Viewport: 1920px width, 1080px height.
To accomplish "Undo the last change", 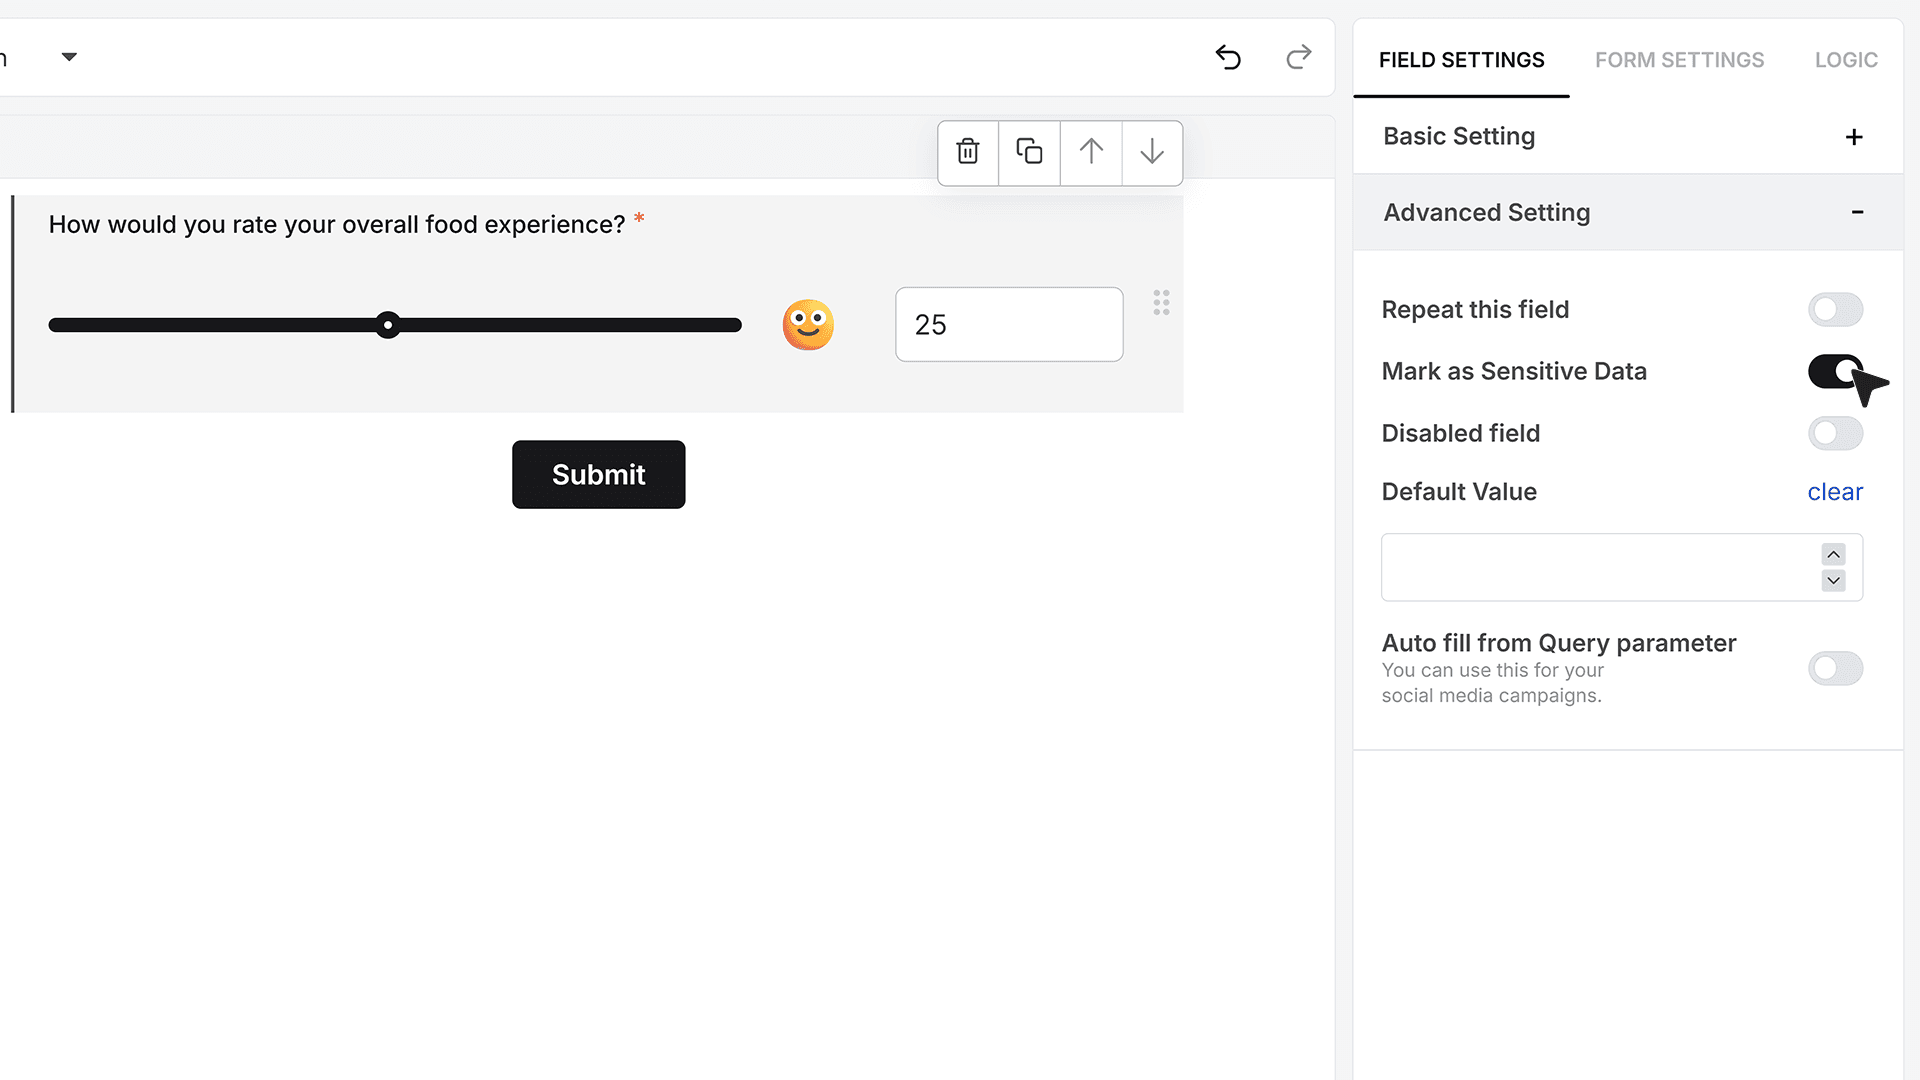I will [x=1228, y=57].
